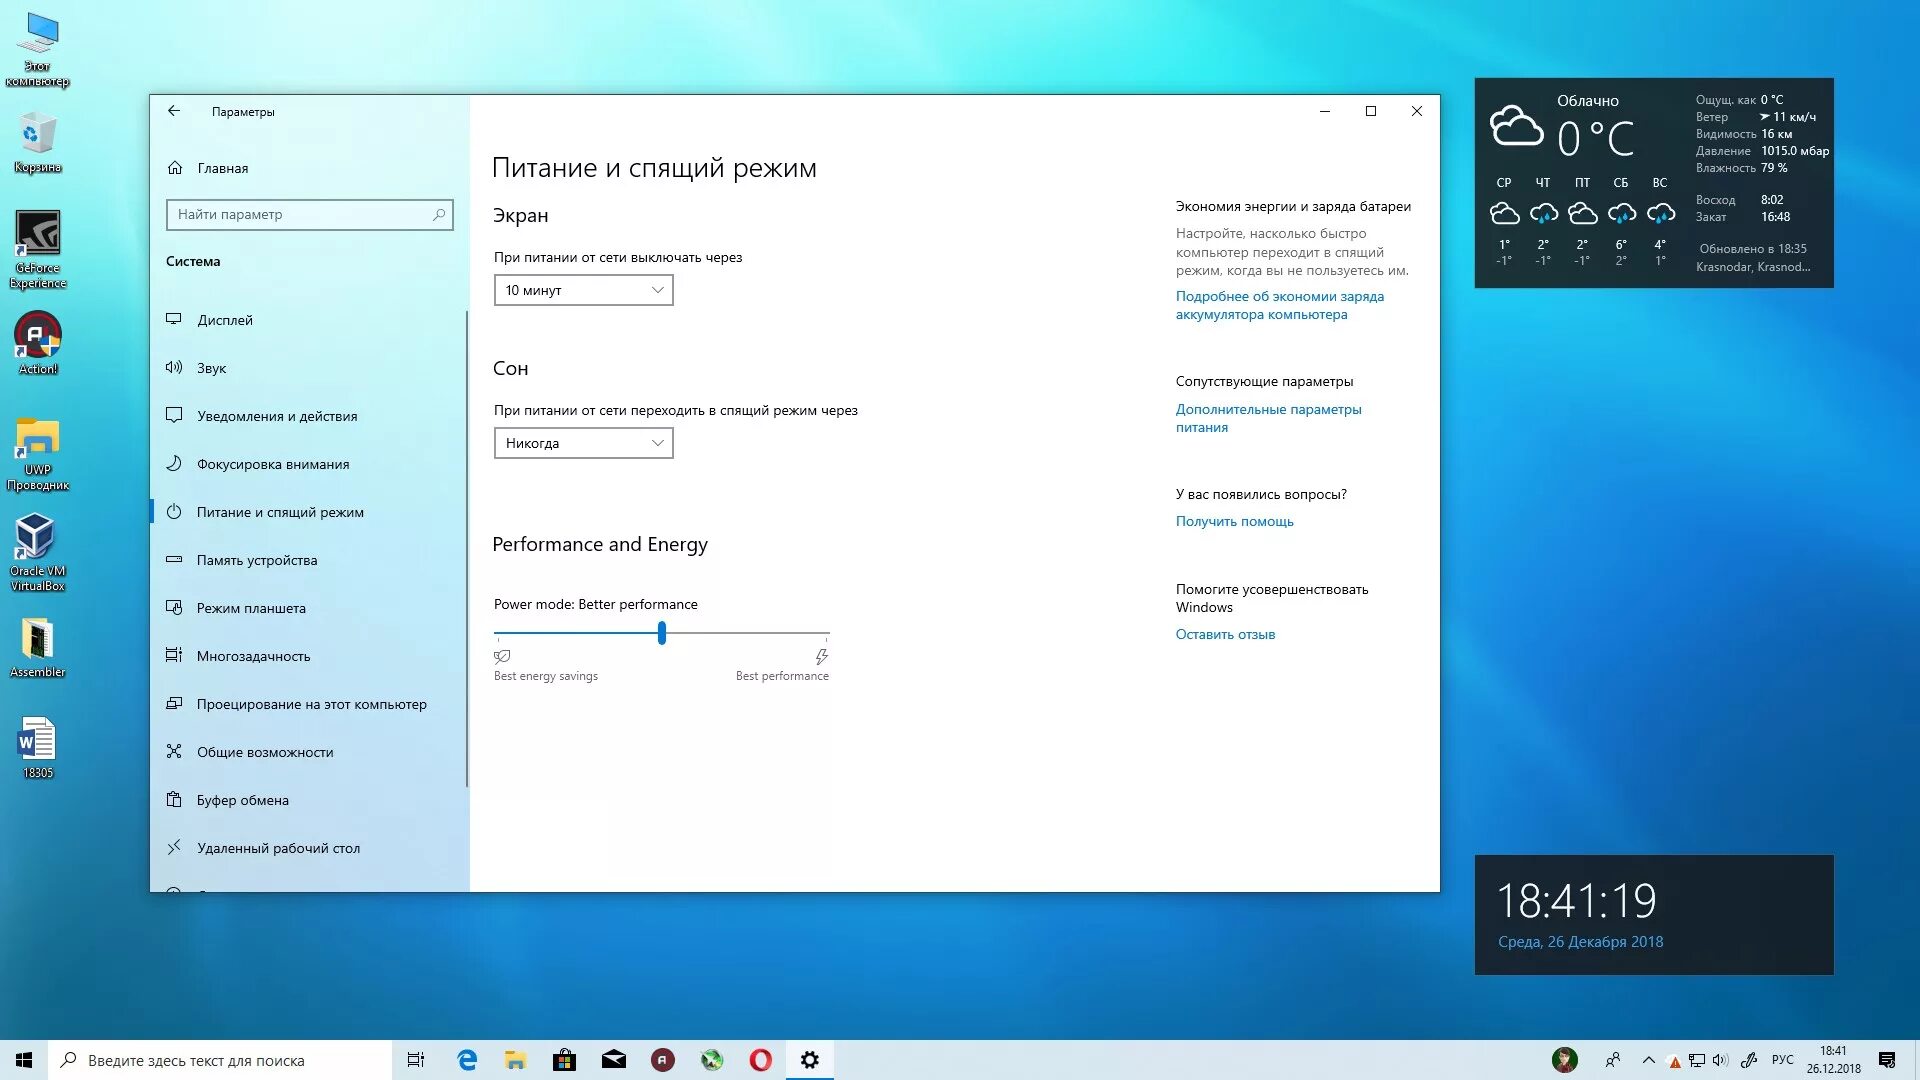Open Microsoft Edge from the taskbar
The width and height of the screenshot is (1920, 1080).
click(467, 1060)
